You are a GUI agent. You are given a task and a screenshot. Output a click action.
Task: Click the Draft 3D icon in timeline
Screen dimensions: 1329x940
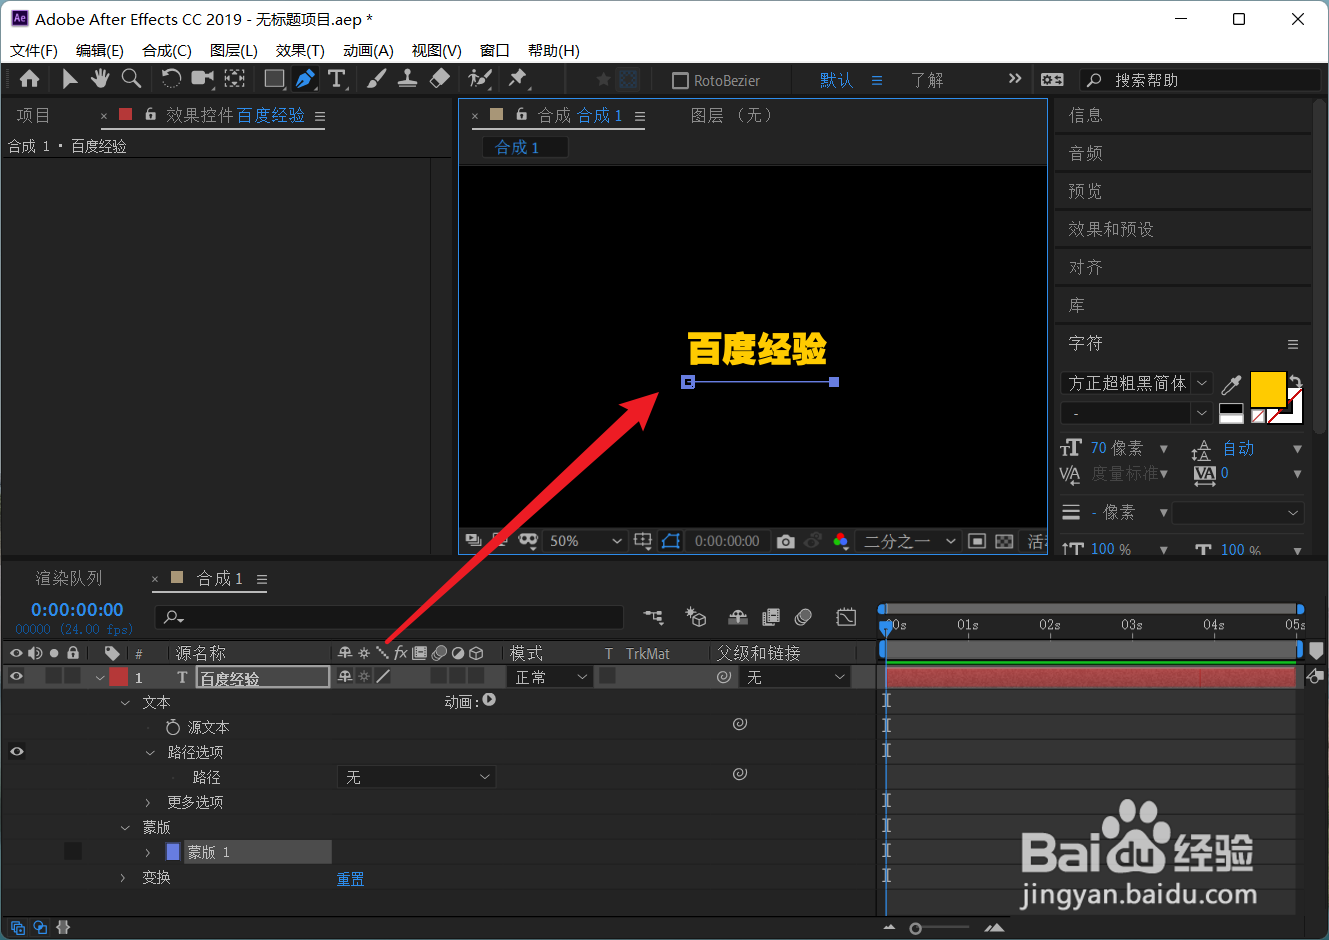point(696,617)
